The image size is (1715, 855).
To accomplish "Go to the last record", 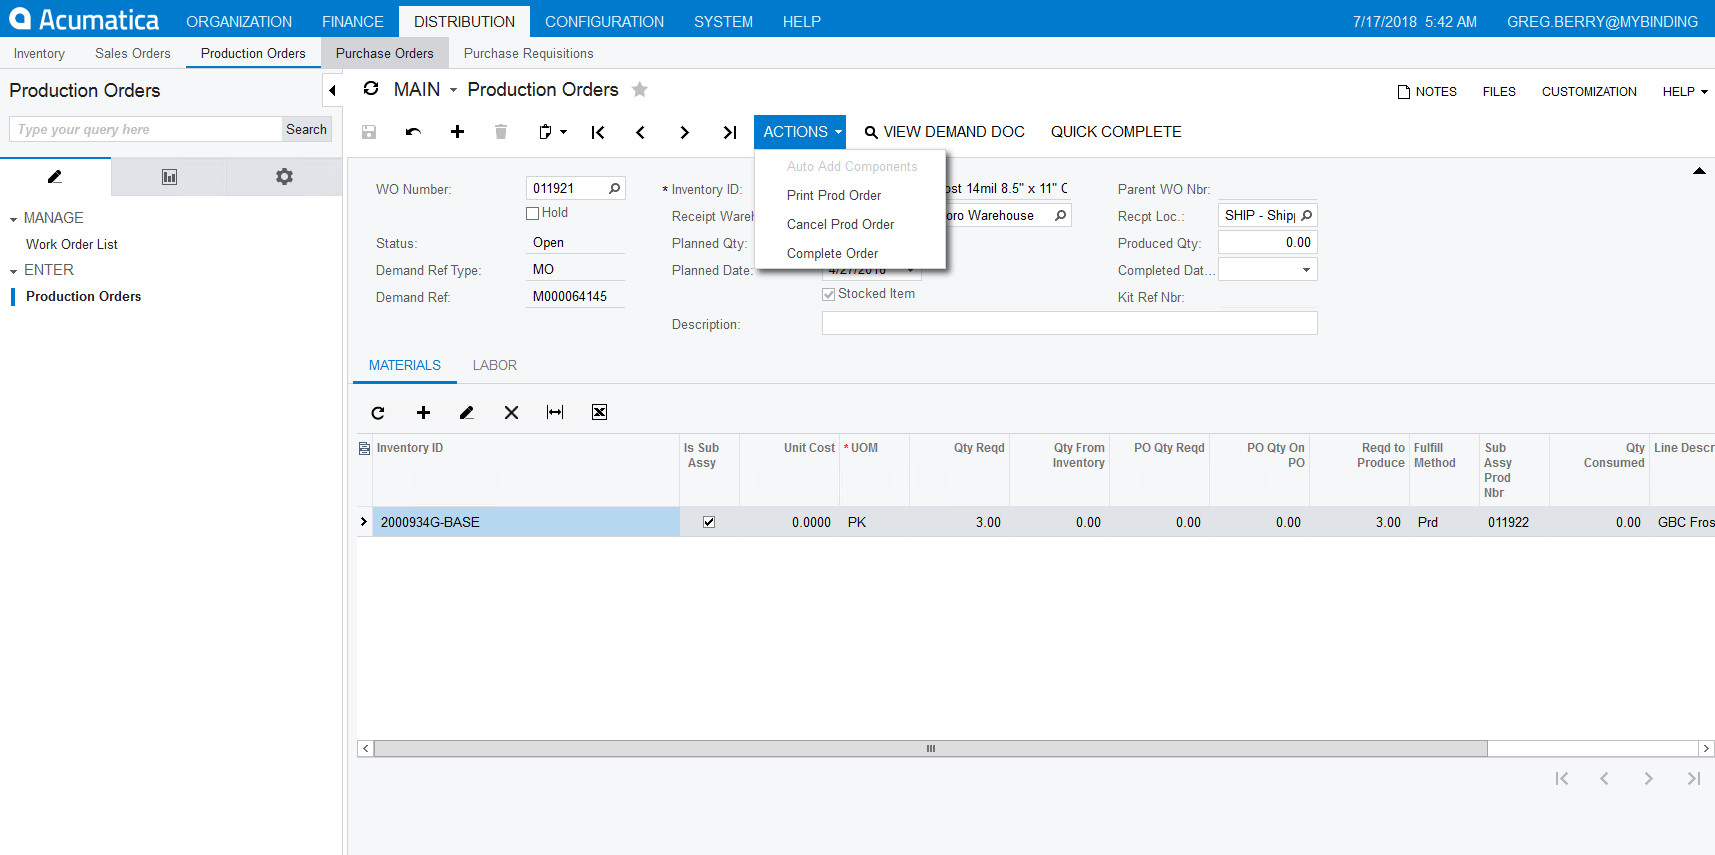I will click(730, 132).
